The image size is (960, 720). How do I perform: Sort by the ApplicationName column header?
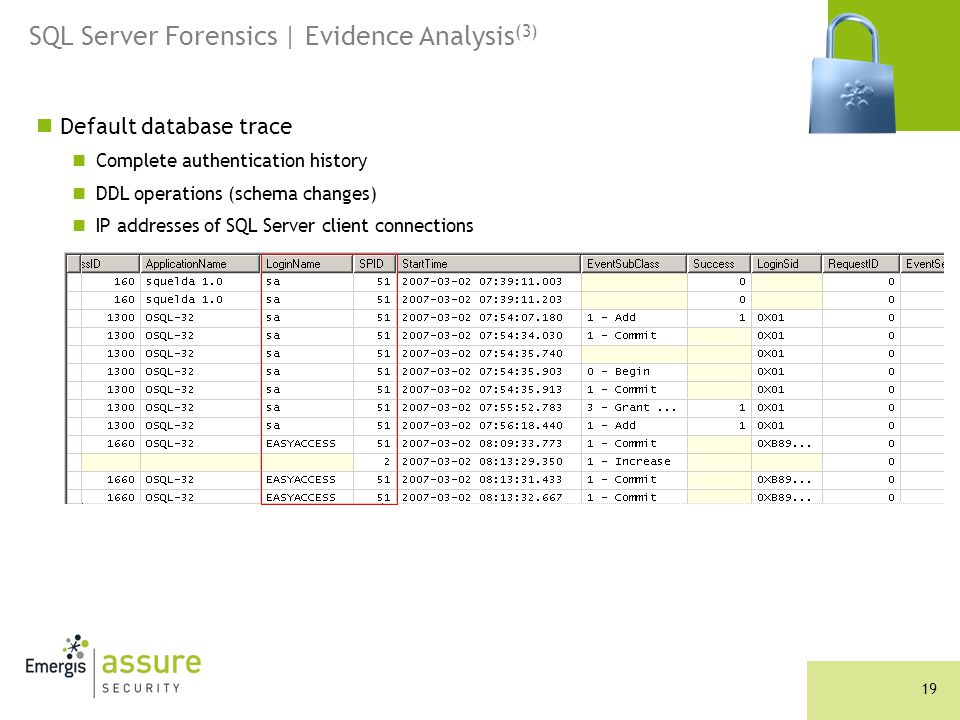(200, 264)
